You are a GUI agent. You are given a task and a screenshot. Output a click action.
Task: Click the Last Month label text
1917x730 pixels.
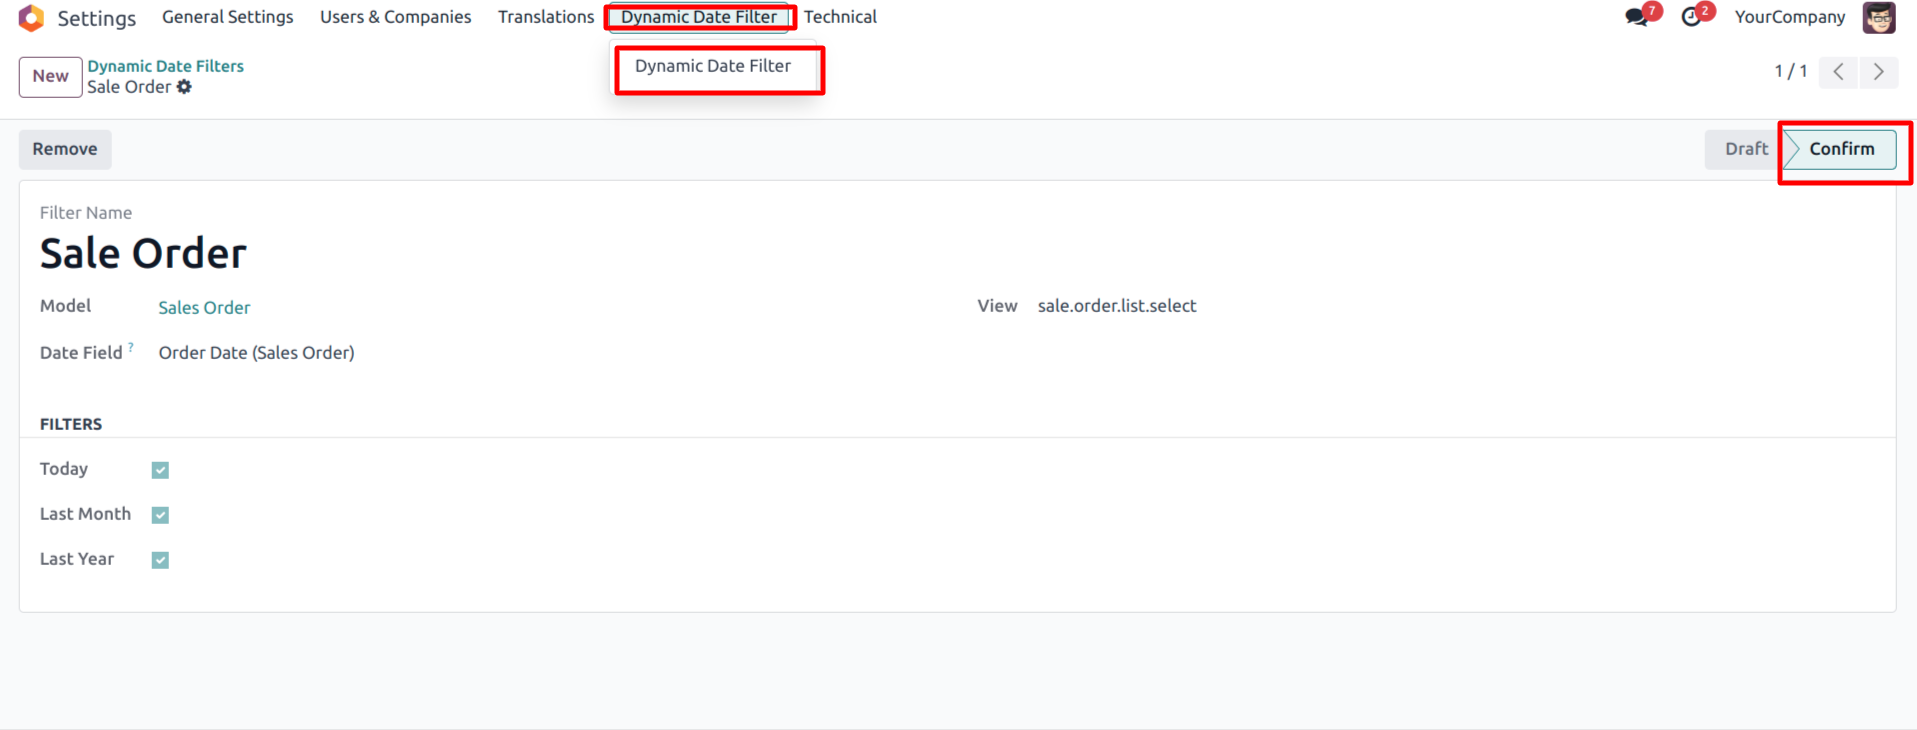tap(85, 514)
